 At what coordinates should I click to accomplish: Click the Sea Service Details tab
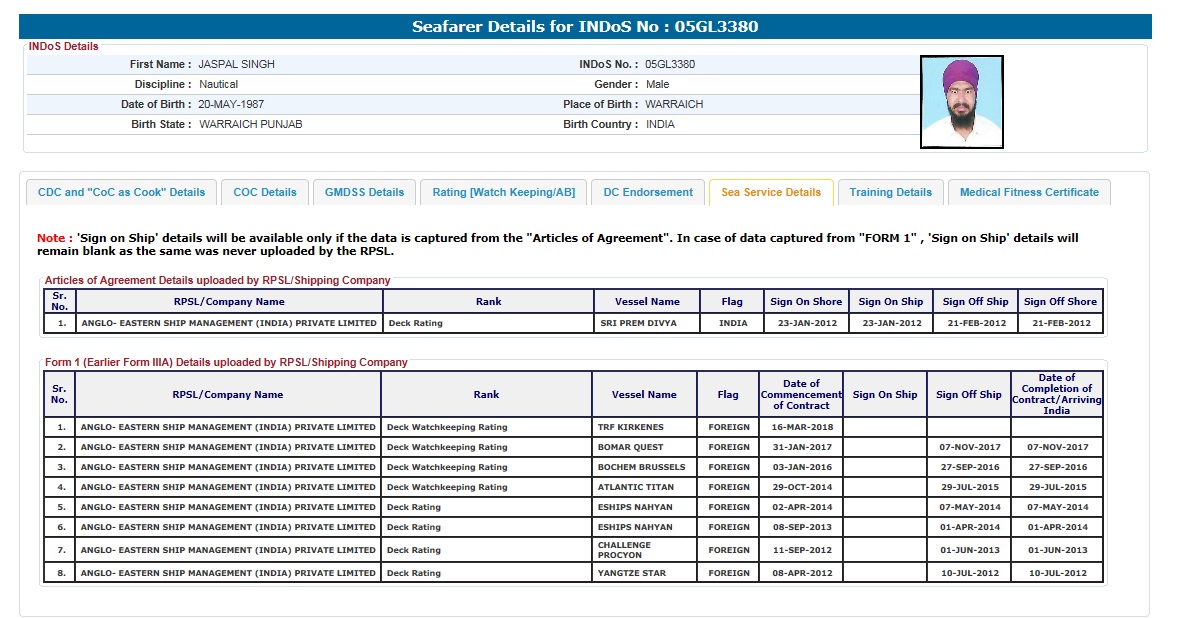click(x=770, y=192)
